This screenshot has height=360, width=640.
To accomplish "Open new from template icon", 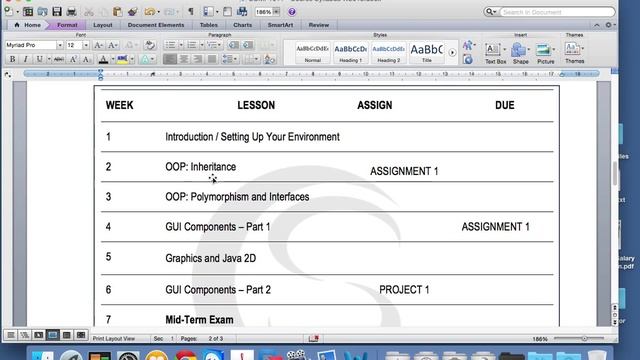I will coord(28,11).
